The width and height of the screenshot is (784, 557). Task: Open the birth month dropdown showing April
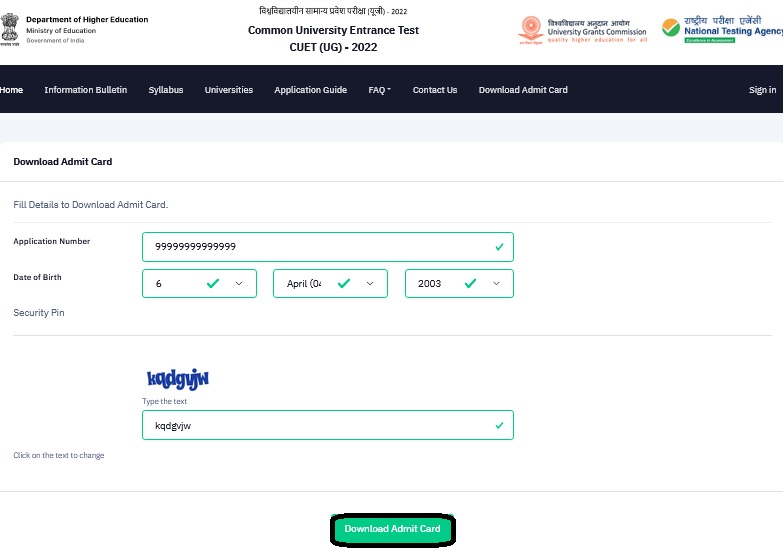point(330,284)
